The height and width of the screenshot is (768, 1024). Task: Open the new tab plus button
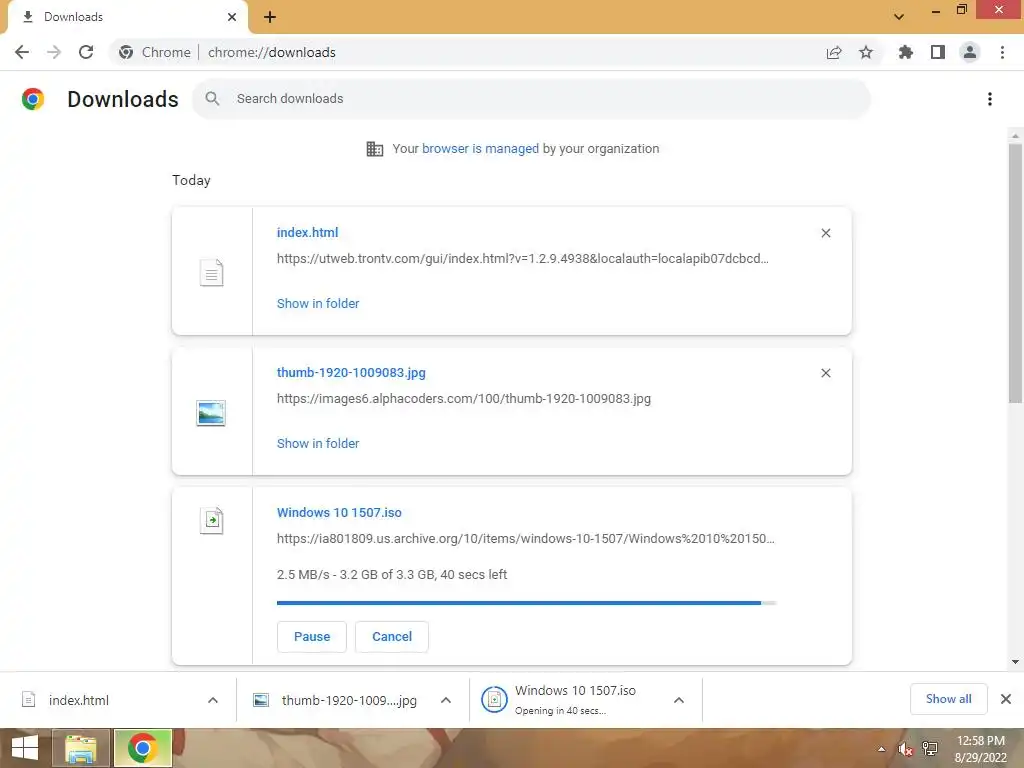coord(270,17)
